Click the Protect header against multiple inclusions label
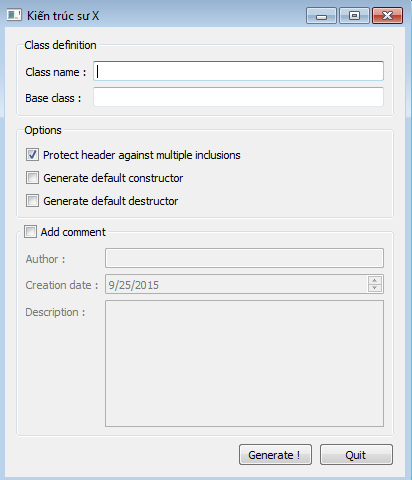This screenshot has width=412, height=480. pos(142,155)
